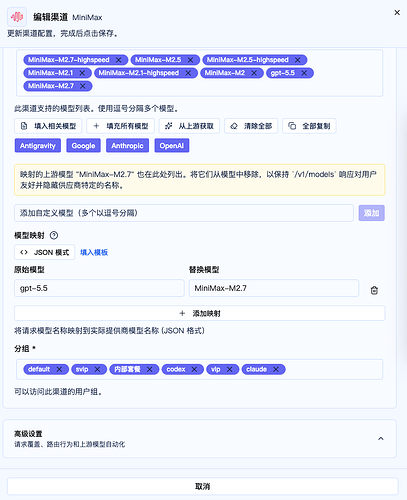Remove the svip group tag
The image size is (407, 500).
click(x=97, y=369)
